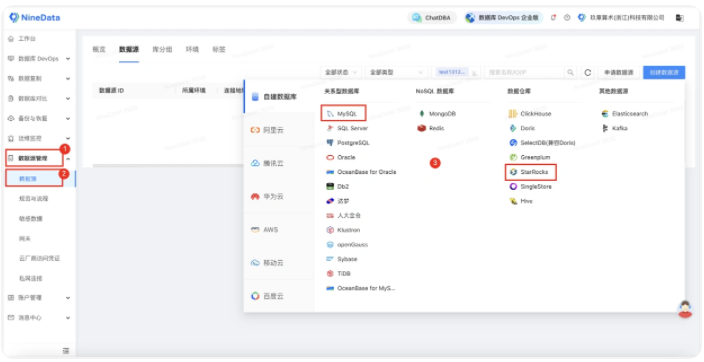Expand 数据复制 sidebar menu
The width and height of the screenshot is (704, 362).
pyautogui.click(x=40, y=79)
